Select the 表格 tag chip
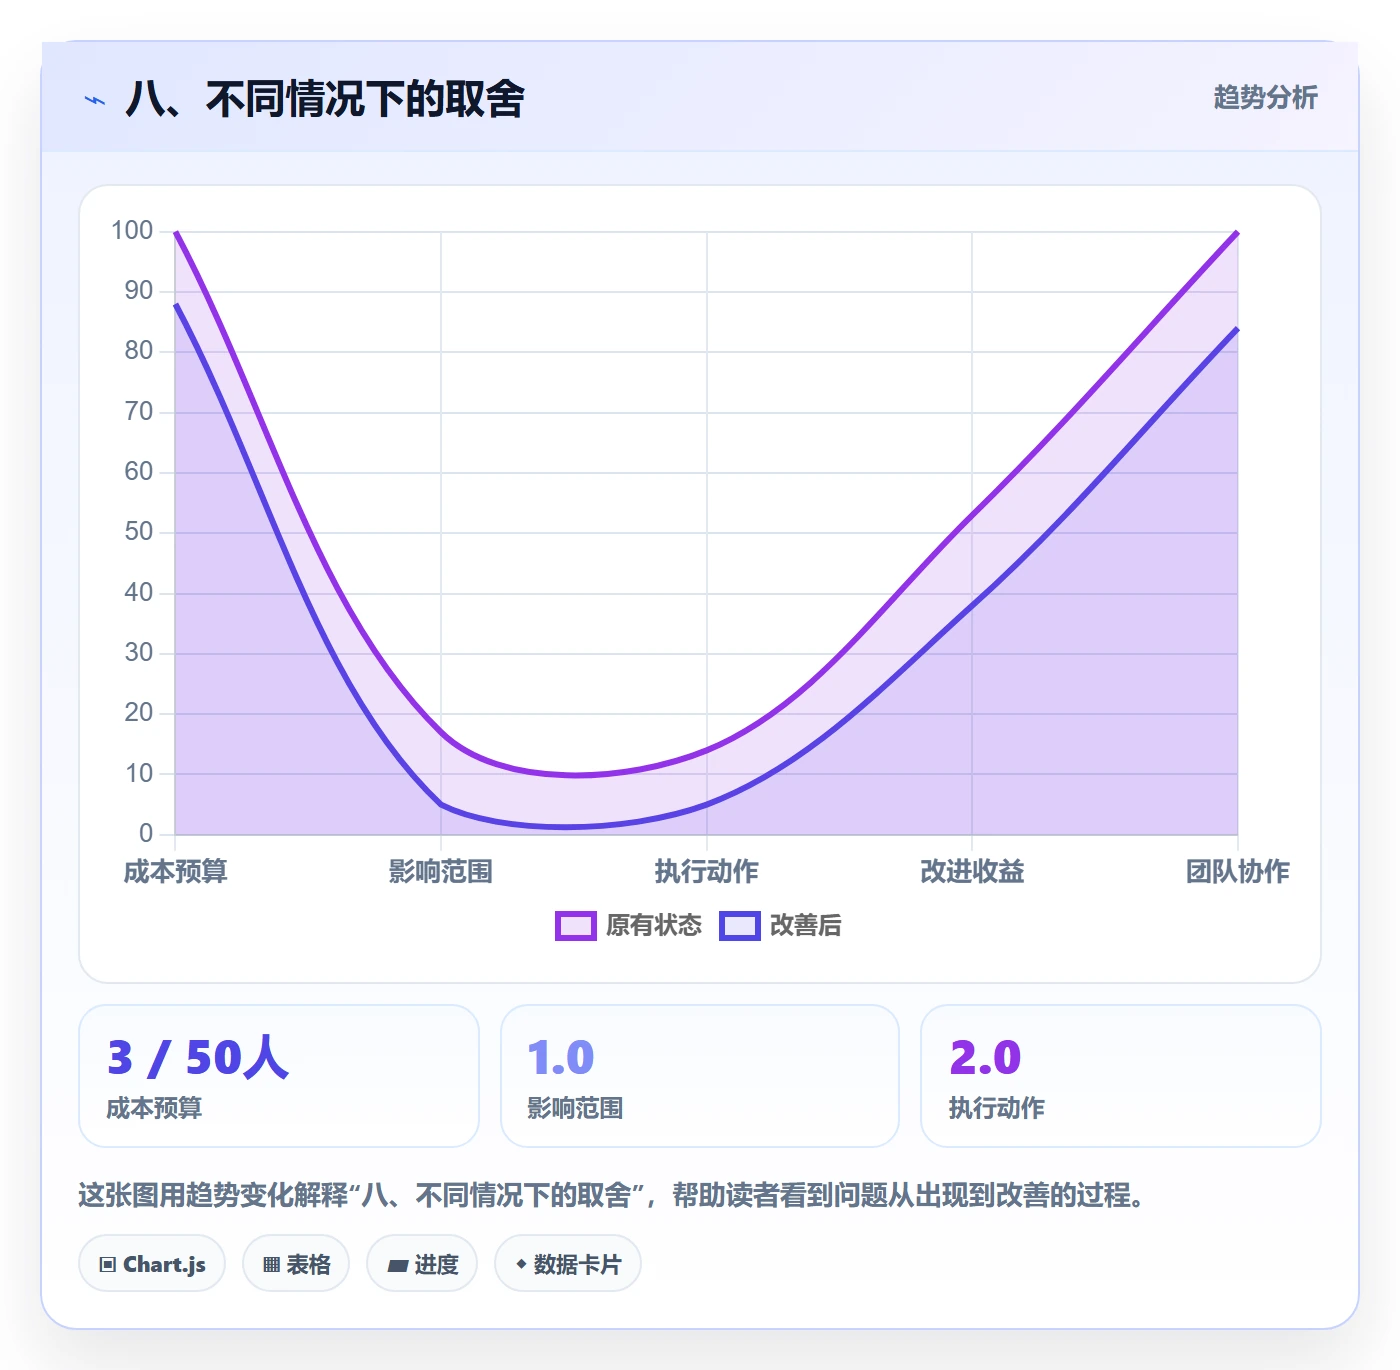This screenshot has width=1400, height=1370. pos(296,1264)
